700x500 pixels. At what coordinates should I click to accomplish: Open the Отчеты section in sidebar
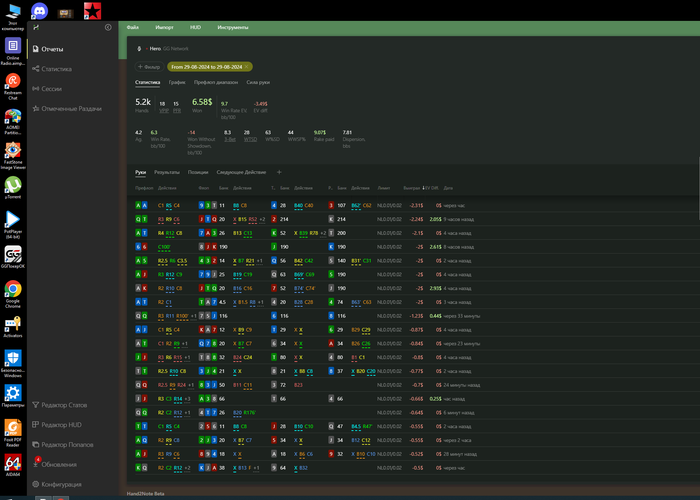coord(48,49)
